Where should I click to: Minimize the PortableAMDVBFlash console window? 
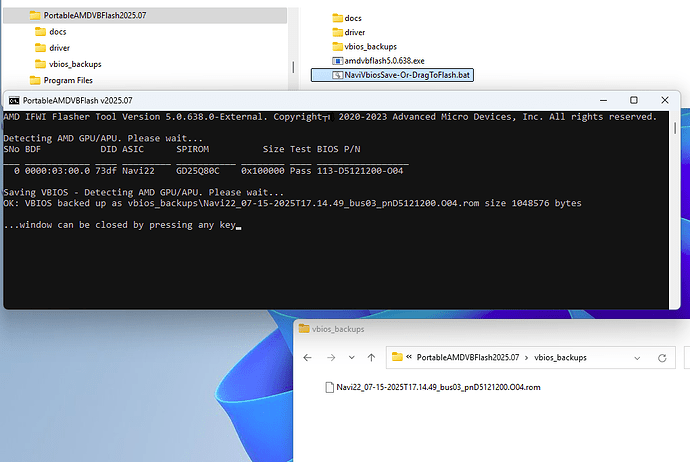click(x=603, y=100)
